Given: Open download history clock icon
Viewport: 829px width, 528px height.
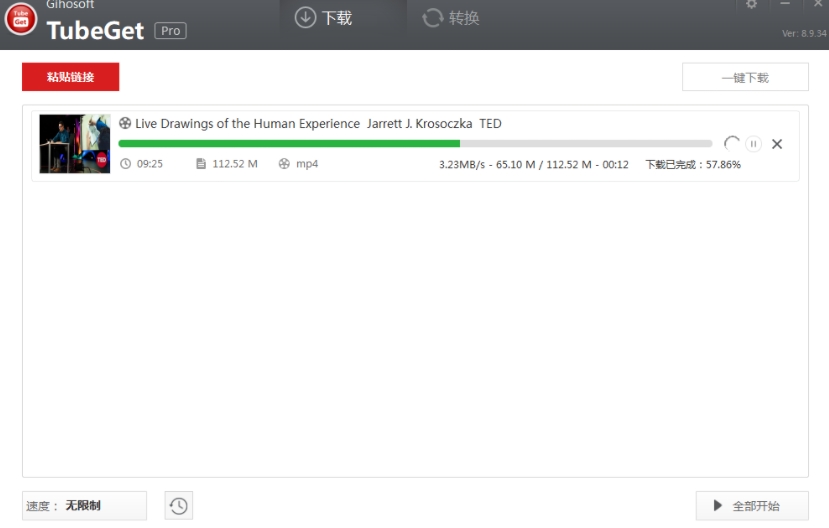Looking at the screenshot, I should (x=179, y=506).
